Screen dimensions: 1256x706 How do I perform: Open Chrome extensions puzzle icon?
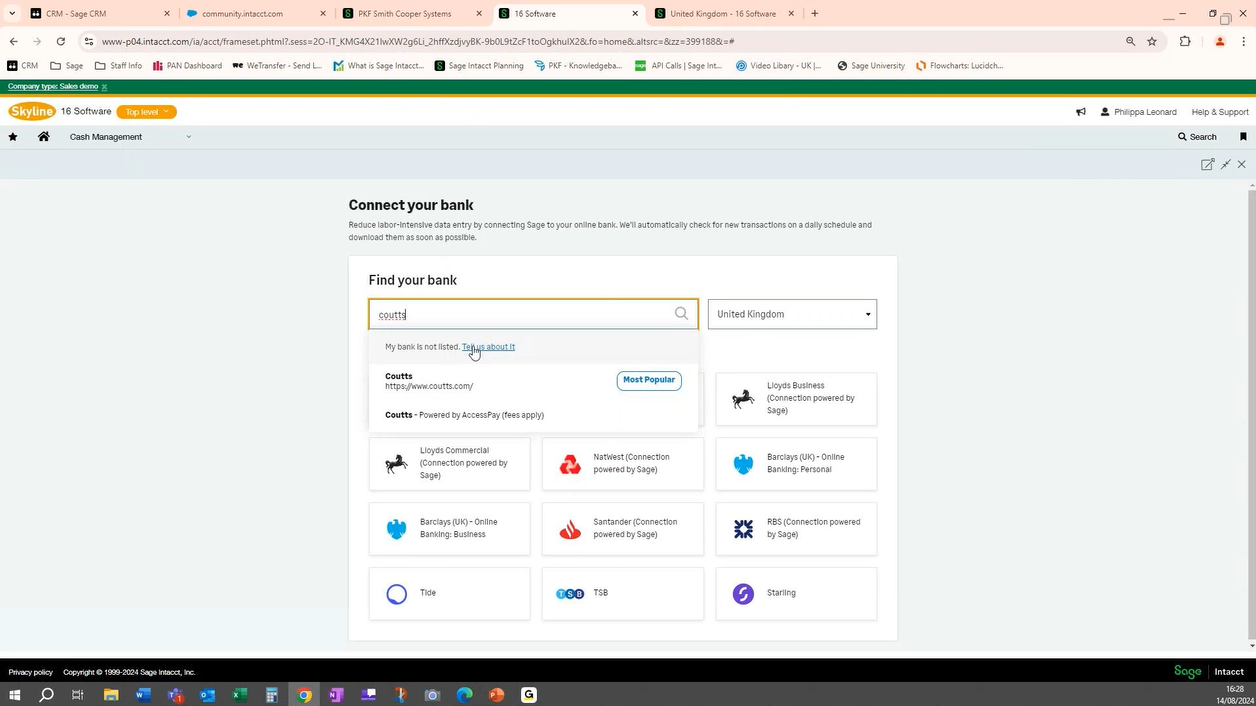click(1185, 41)
